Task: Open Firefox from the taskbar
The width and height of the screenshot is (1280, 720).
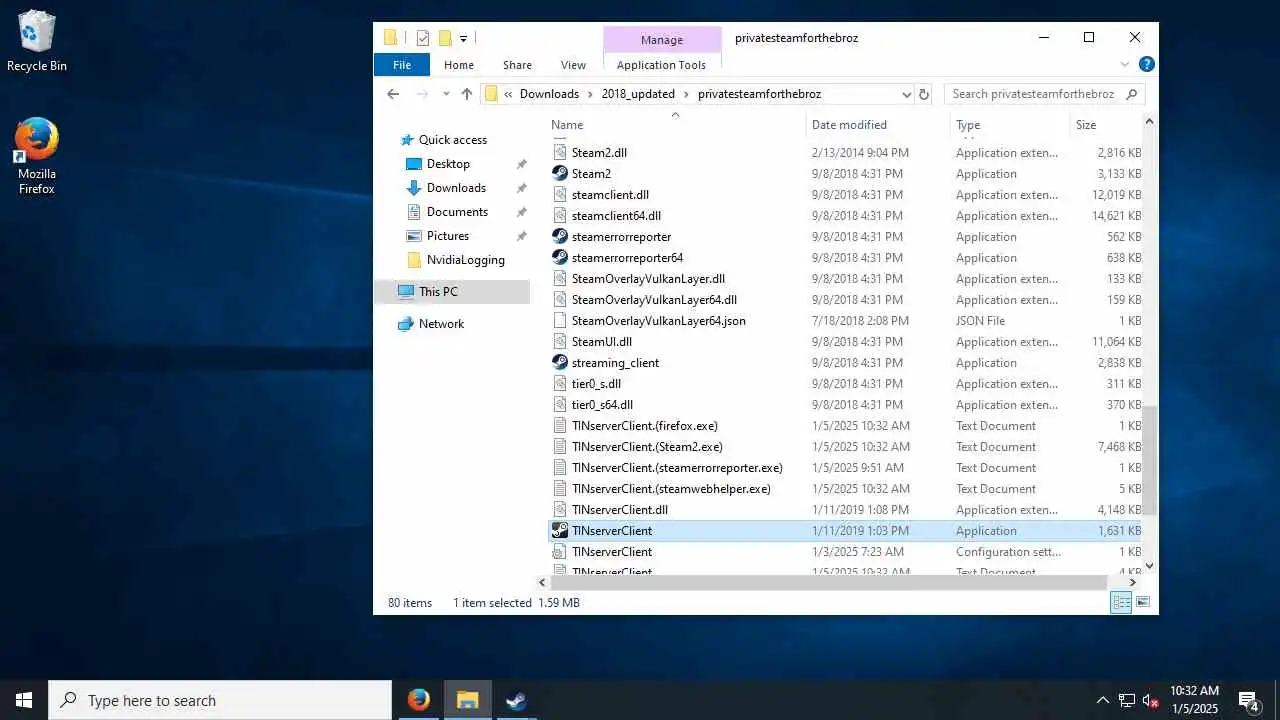Action: [419, 700]
